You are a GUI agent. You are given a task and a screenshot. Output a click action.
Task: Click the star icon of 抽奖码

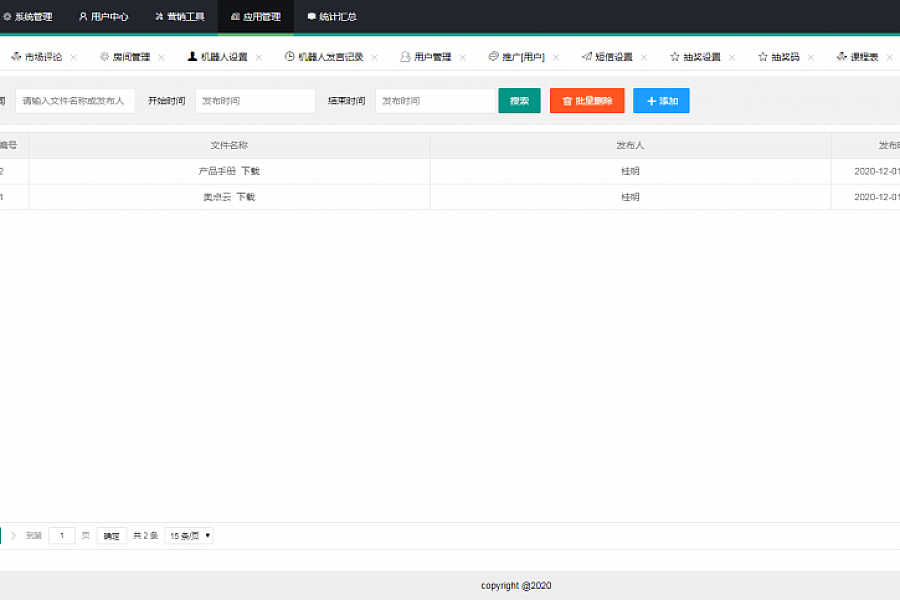coord(763,56)
